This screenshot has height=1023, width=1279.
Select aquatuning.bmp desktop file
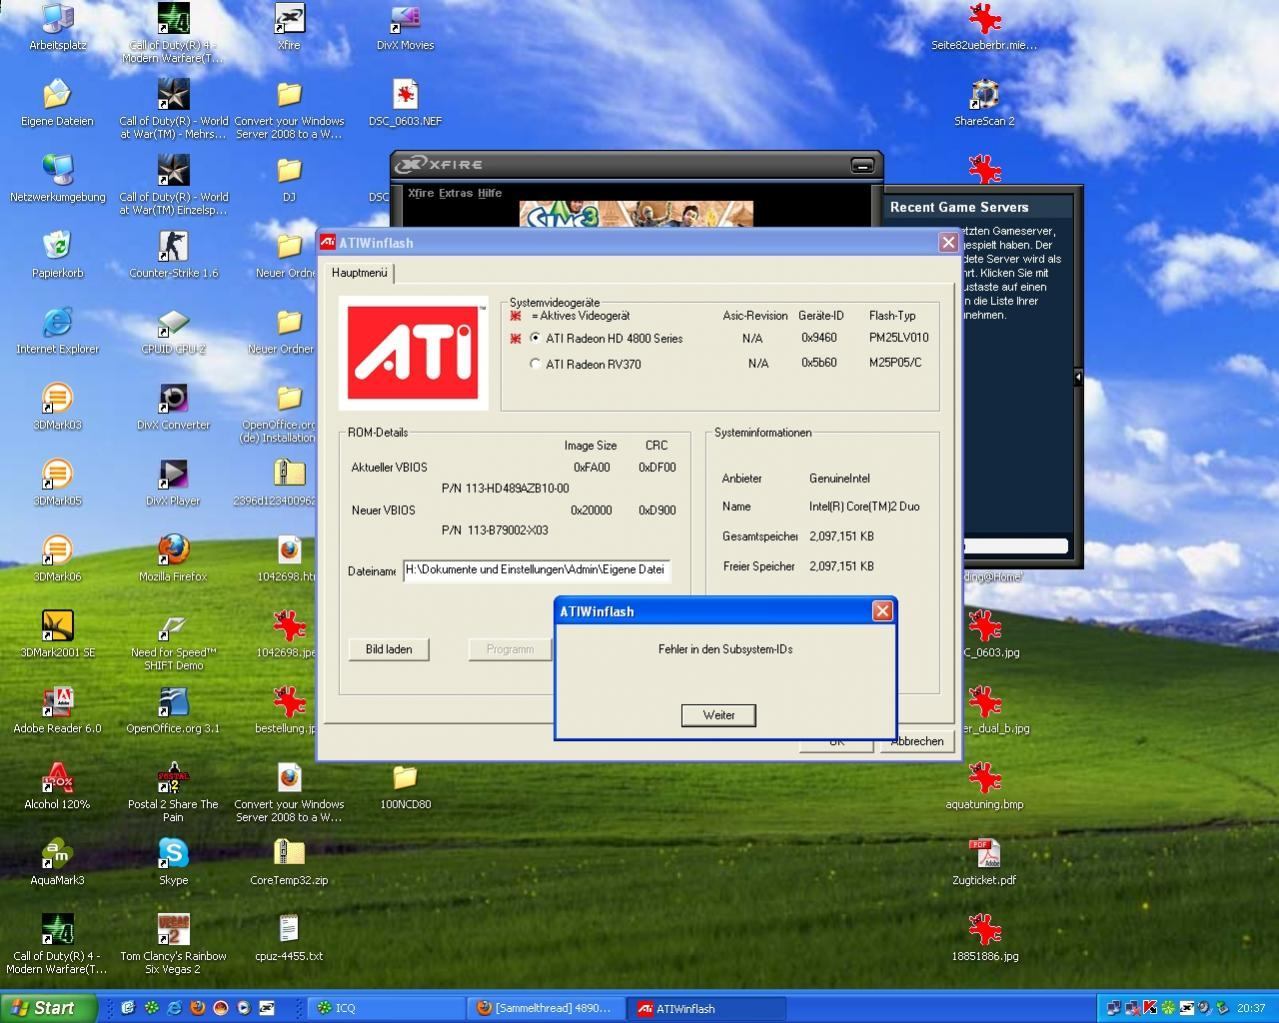984,787
